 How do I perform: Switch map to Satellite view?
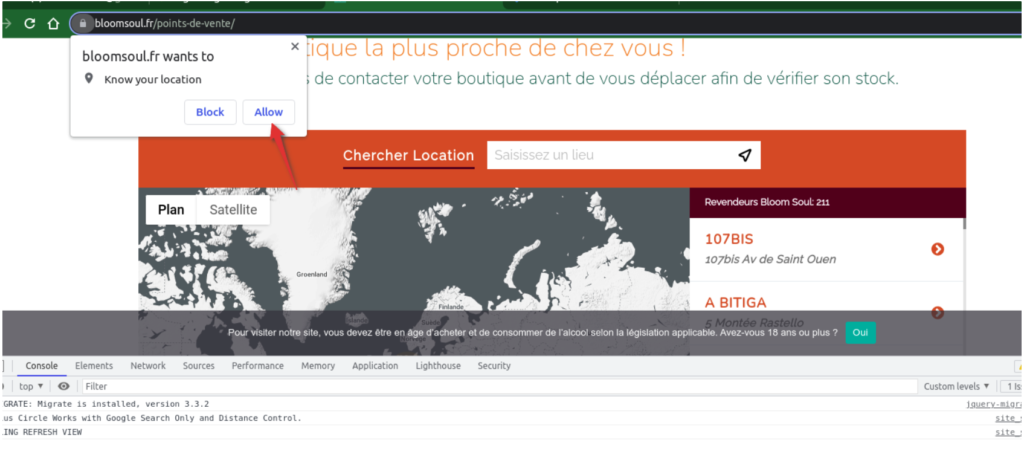(233, 210)
